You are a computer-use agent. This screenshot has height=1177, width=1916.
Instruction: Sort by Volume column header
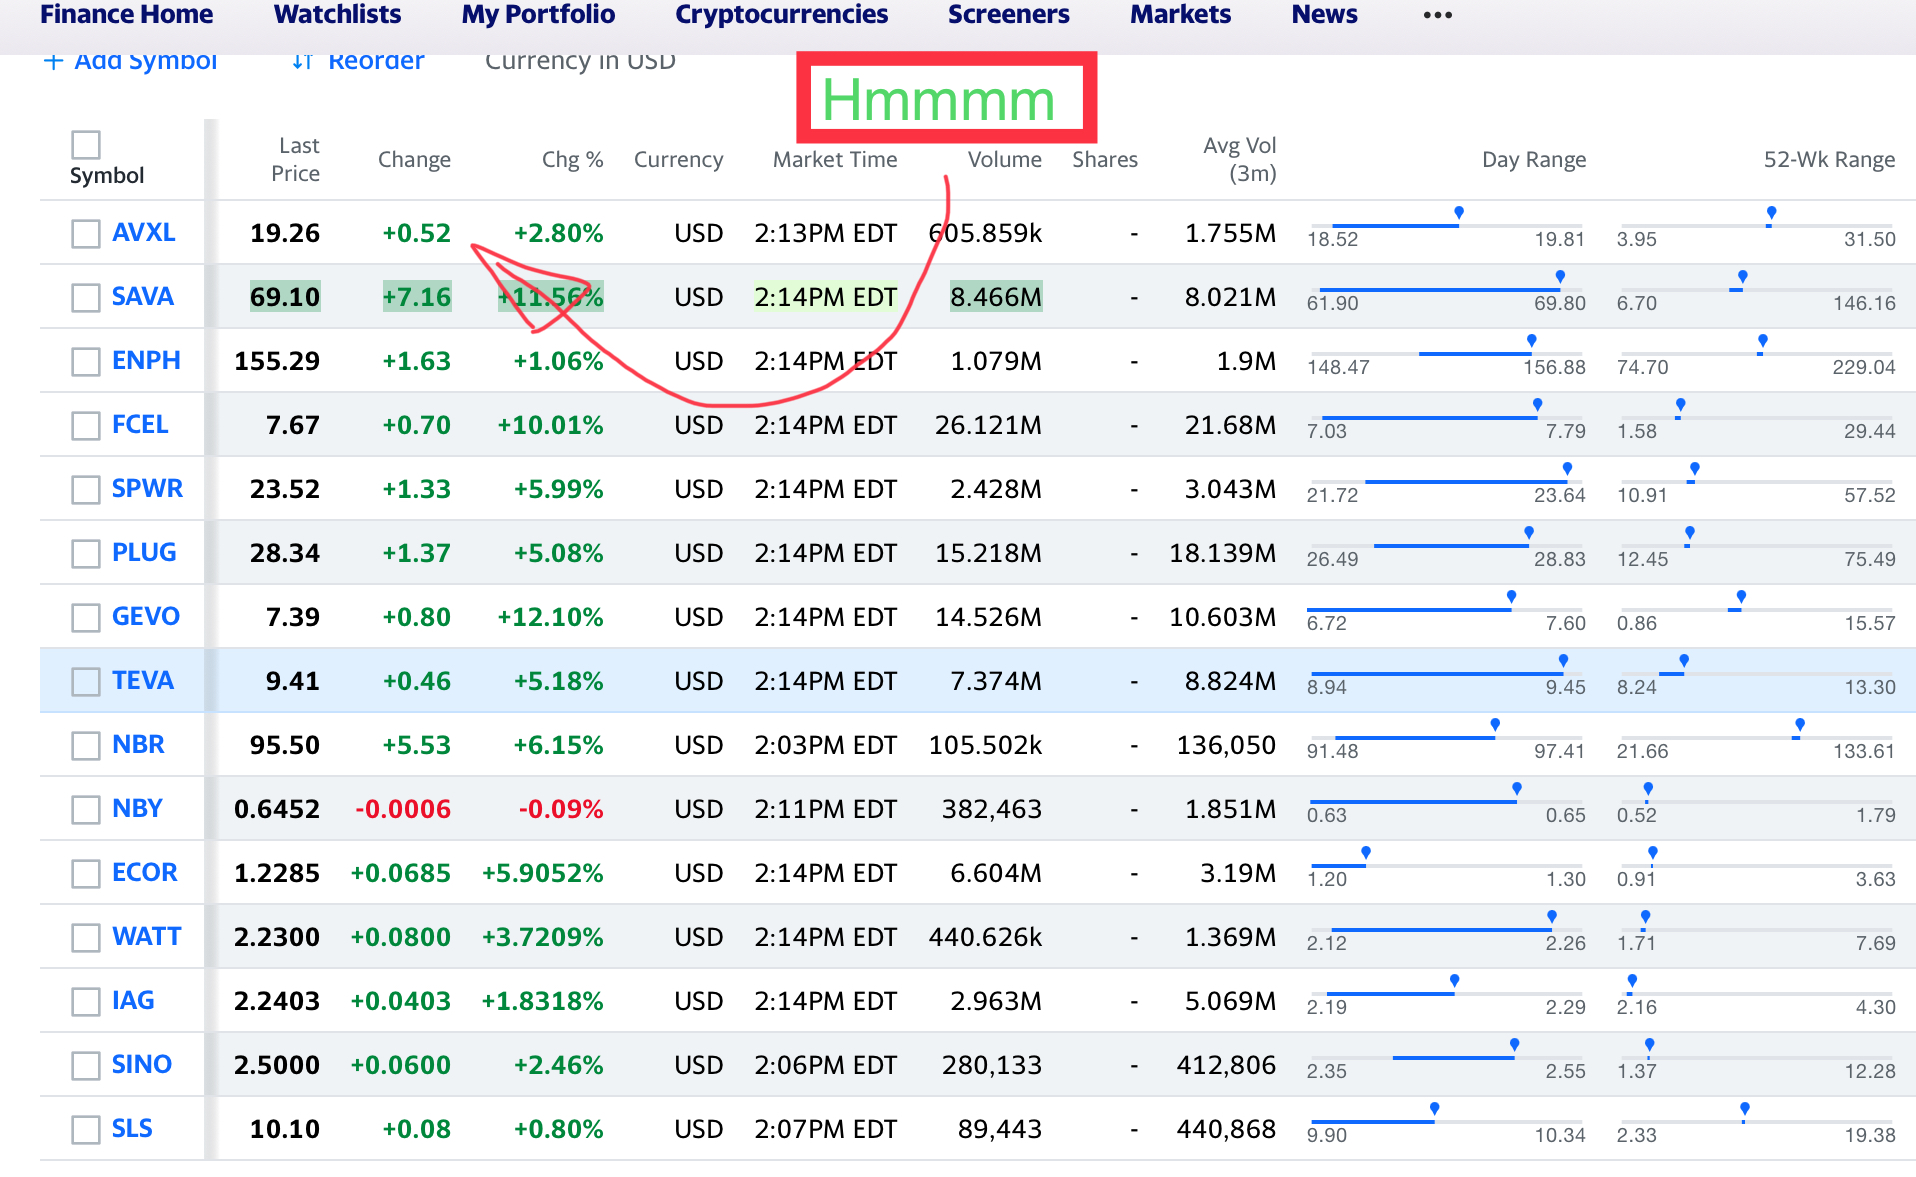coord(1004,160)
